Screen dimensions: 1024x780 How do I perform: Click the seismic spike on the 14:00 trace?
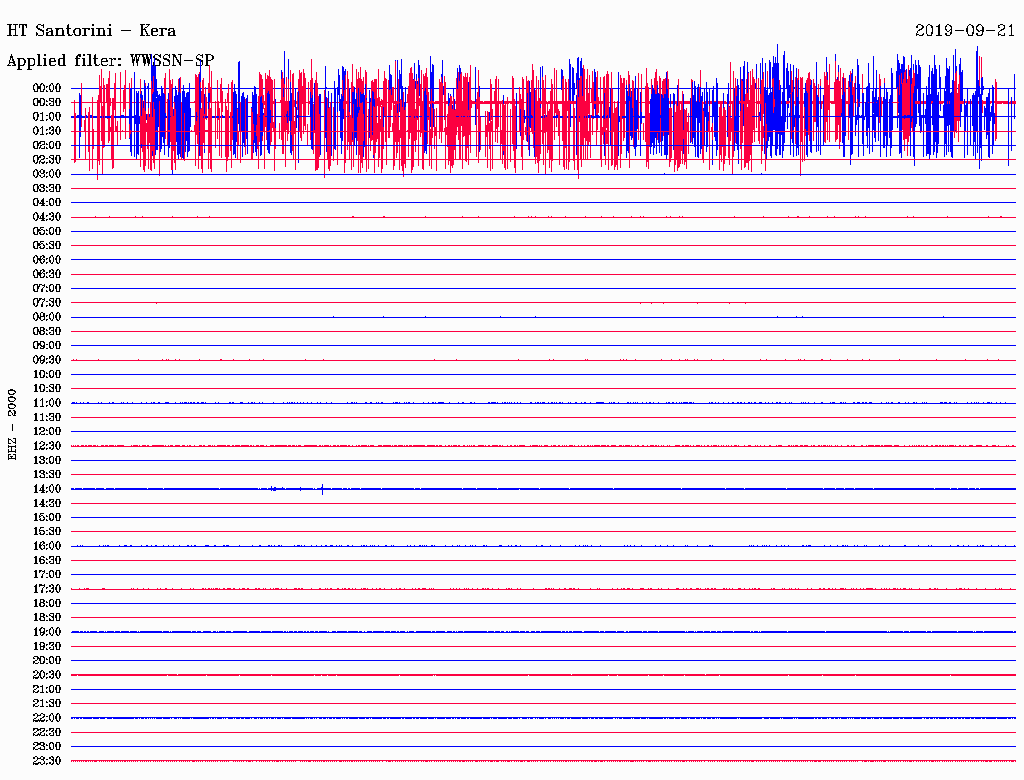point(322,489)
